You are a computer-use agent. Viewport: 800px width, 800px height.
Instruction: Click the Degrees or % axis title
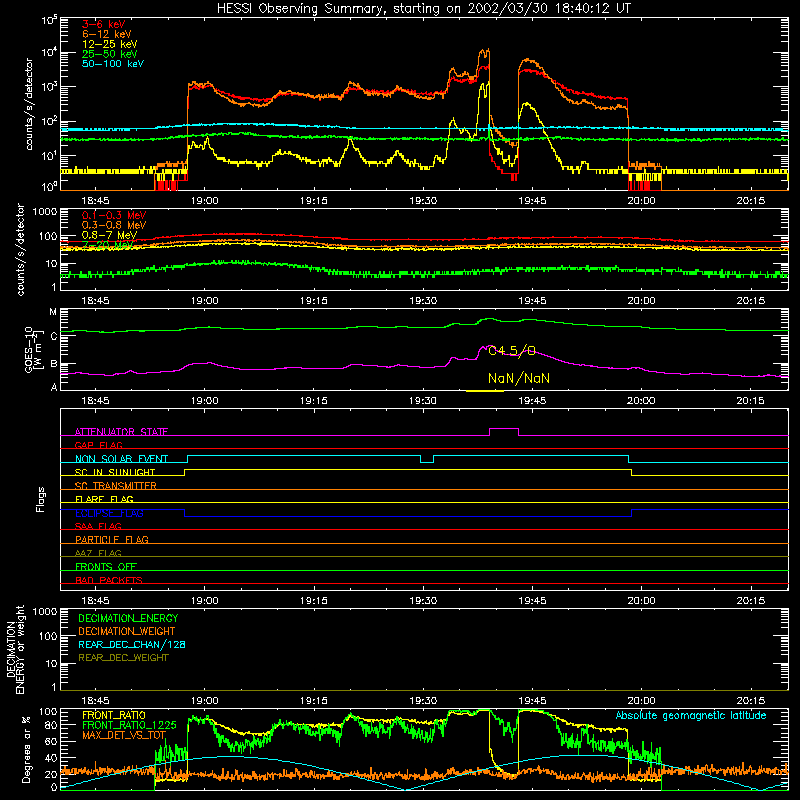pyautogui.click(x=26, y=749)
